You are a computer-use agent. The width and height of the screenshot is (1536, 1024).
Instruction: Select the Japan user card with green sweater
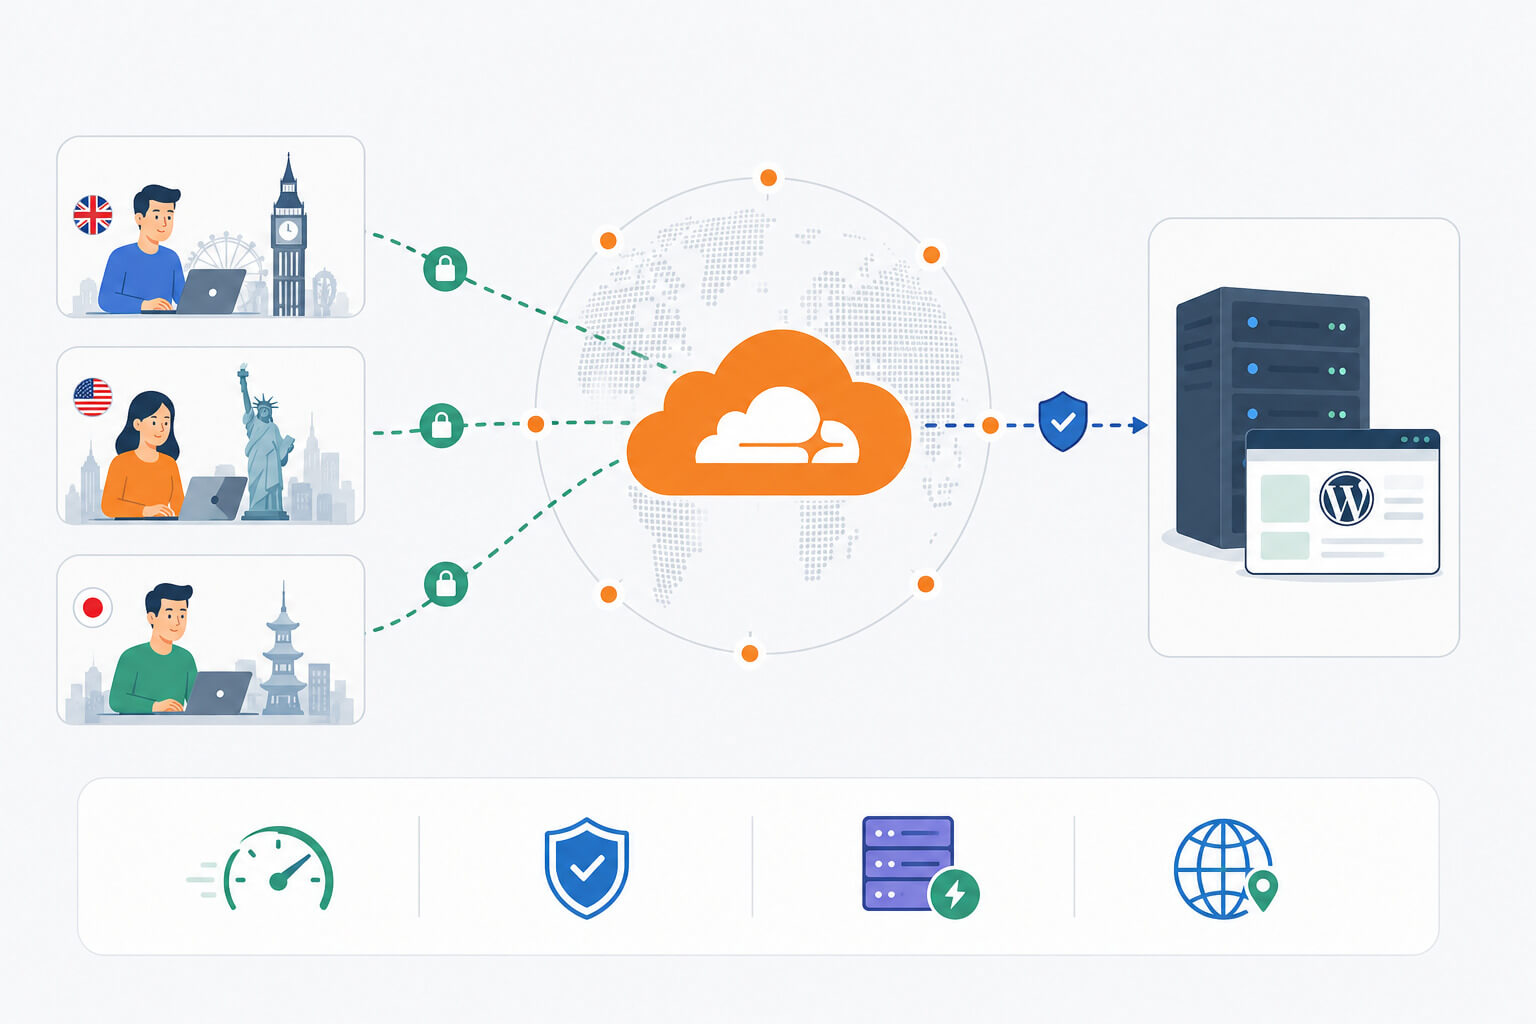coord(211,640)
